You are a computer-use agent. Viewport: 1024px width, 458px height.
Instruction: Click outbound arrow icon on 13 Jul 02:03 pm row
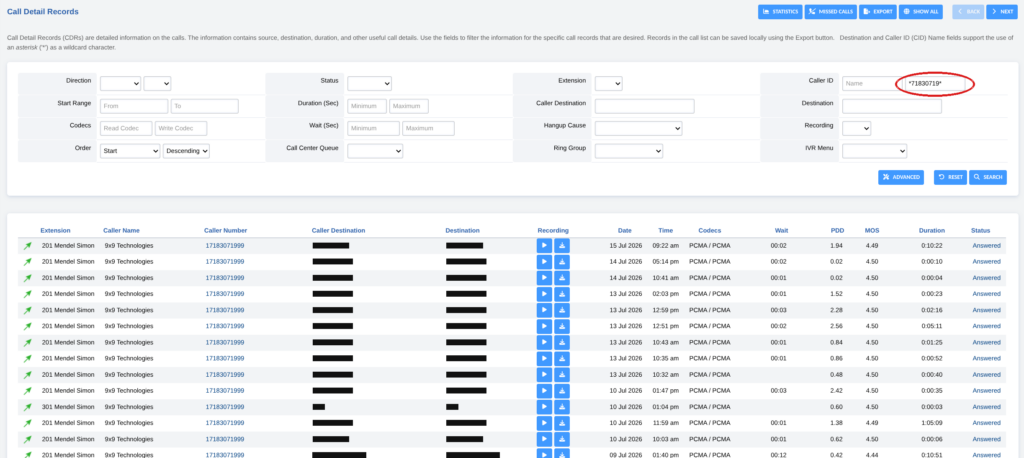(x=27, y=294)
